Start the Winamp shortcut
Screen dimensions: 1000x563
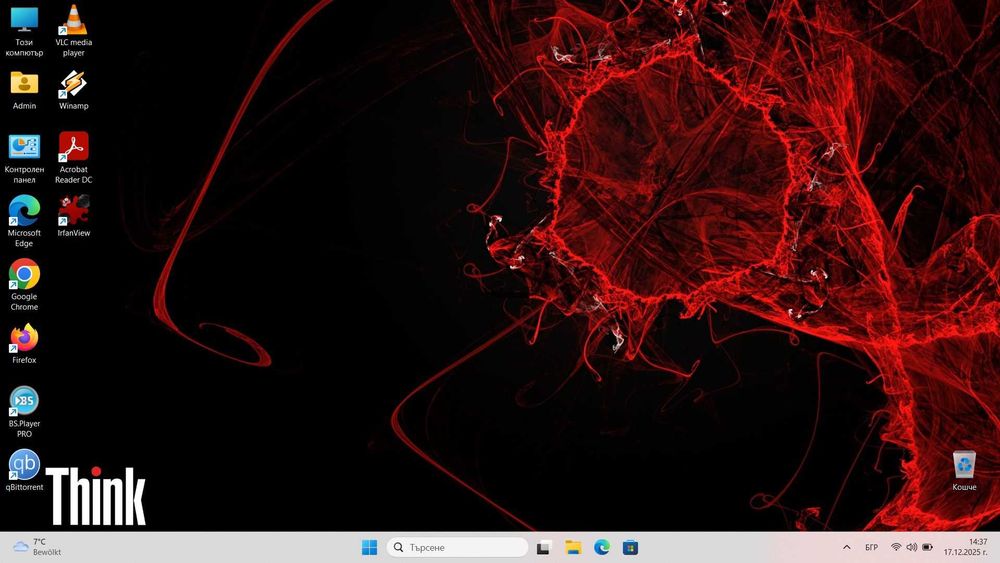click(73, 90)
